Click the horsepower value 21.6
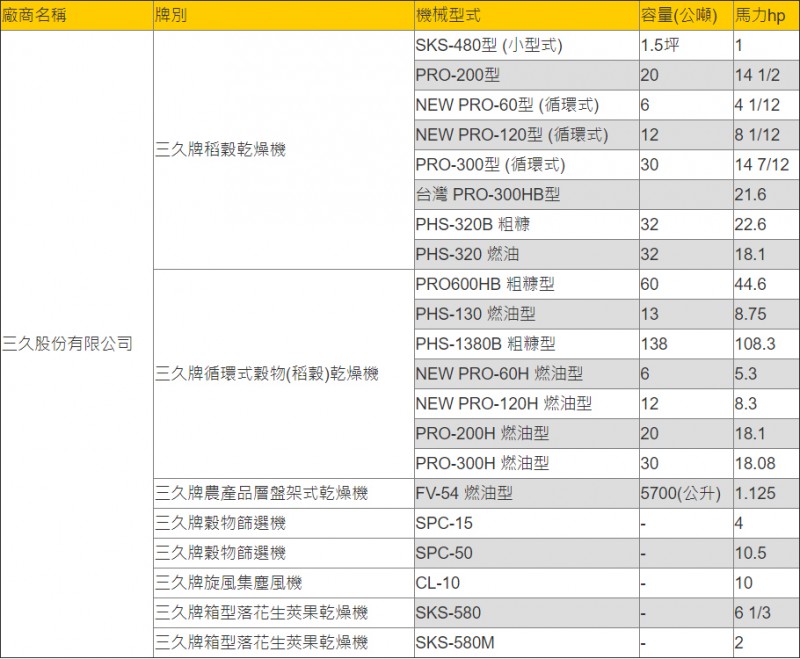 (766, 195)
